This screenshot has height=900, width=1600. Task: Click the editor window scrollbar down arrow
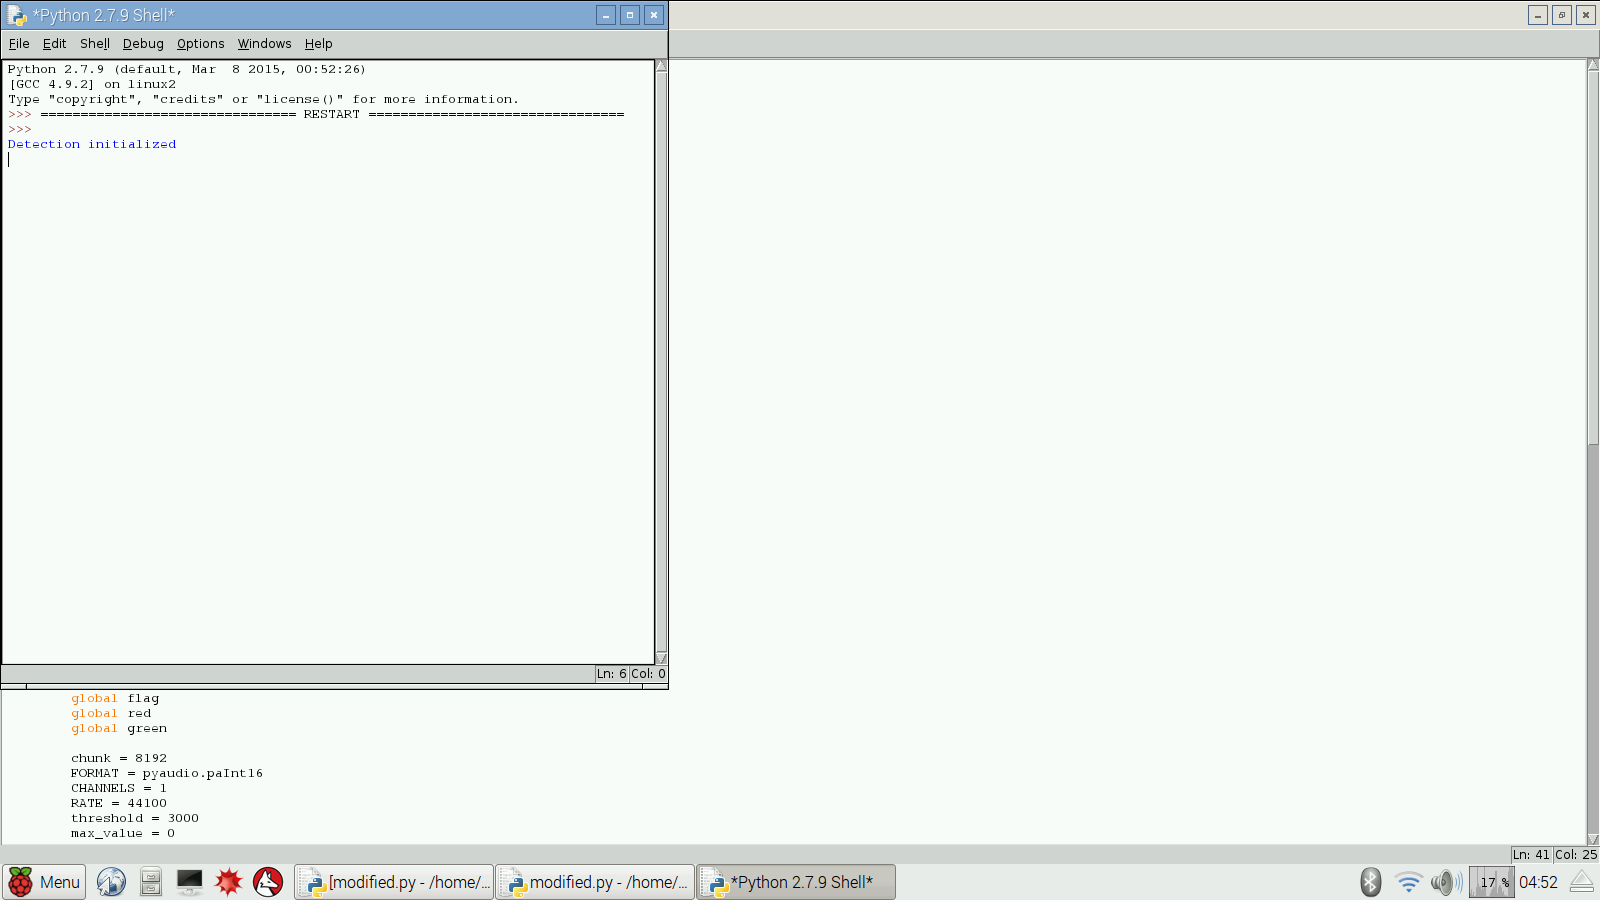1593,839
